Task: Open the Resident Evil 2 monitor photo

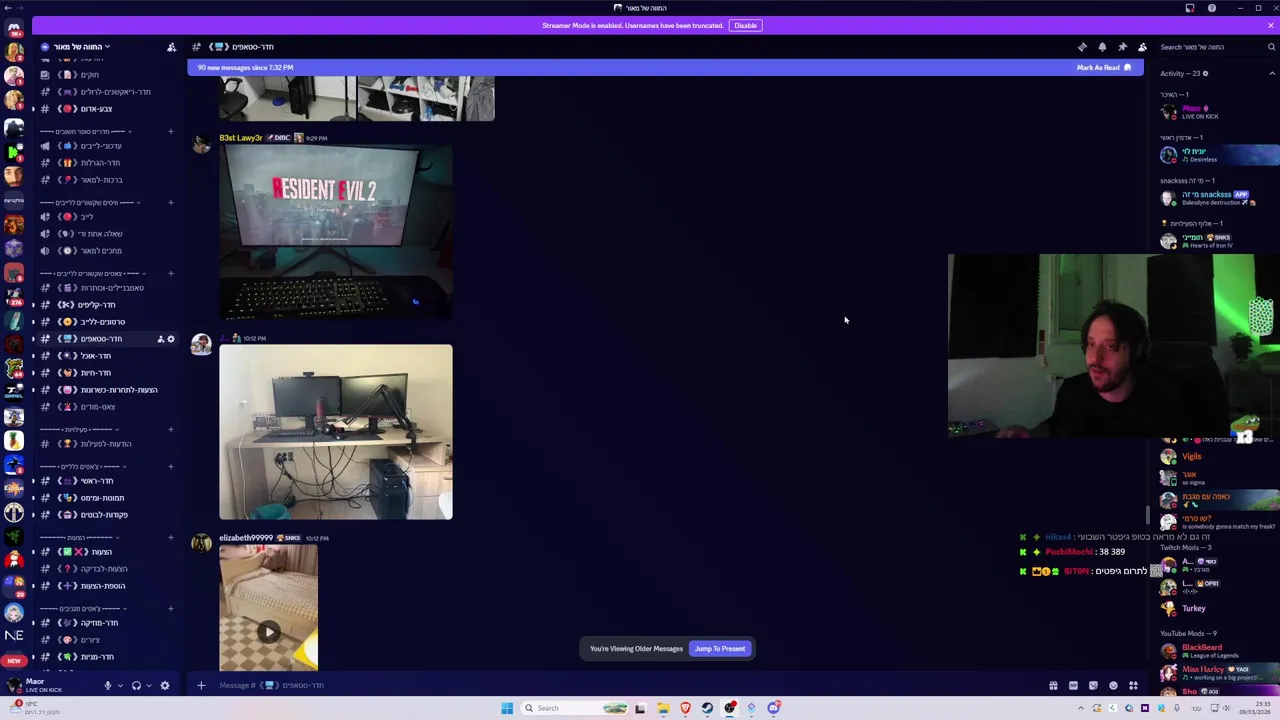Action: click(x=336, y=232)
